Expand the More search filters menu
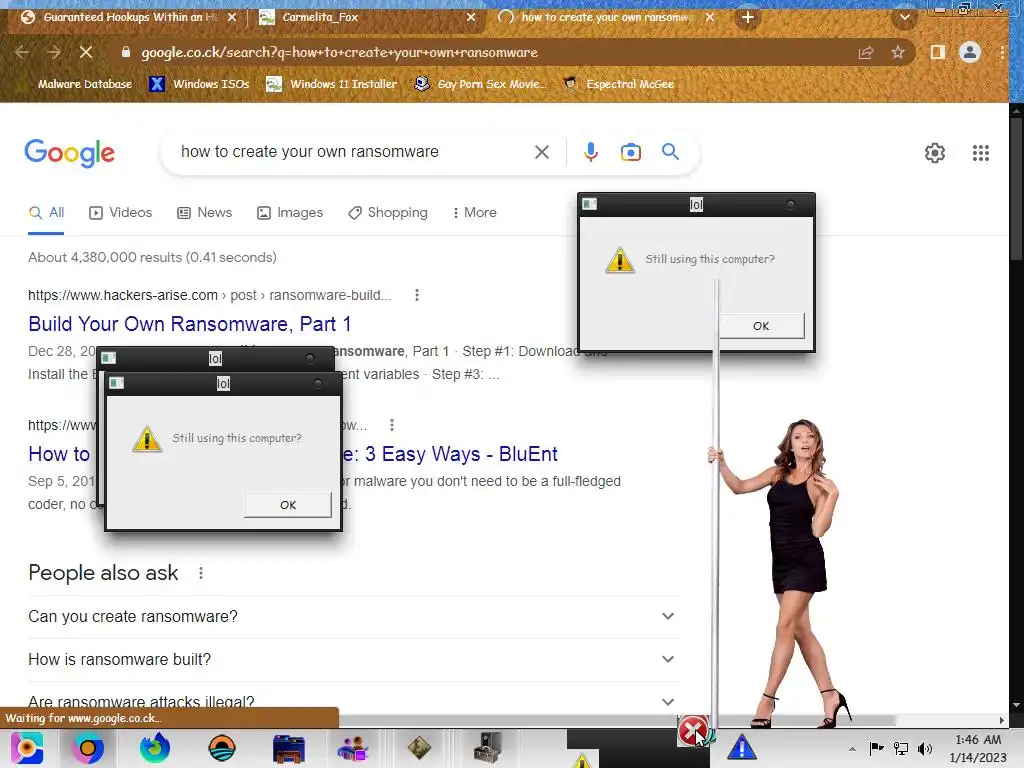This screenshot has width=1024, height=768. (x=475, y=213)
